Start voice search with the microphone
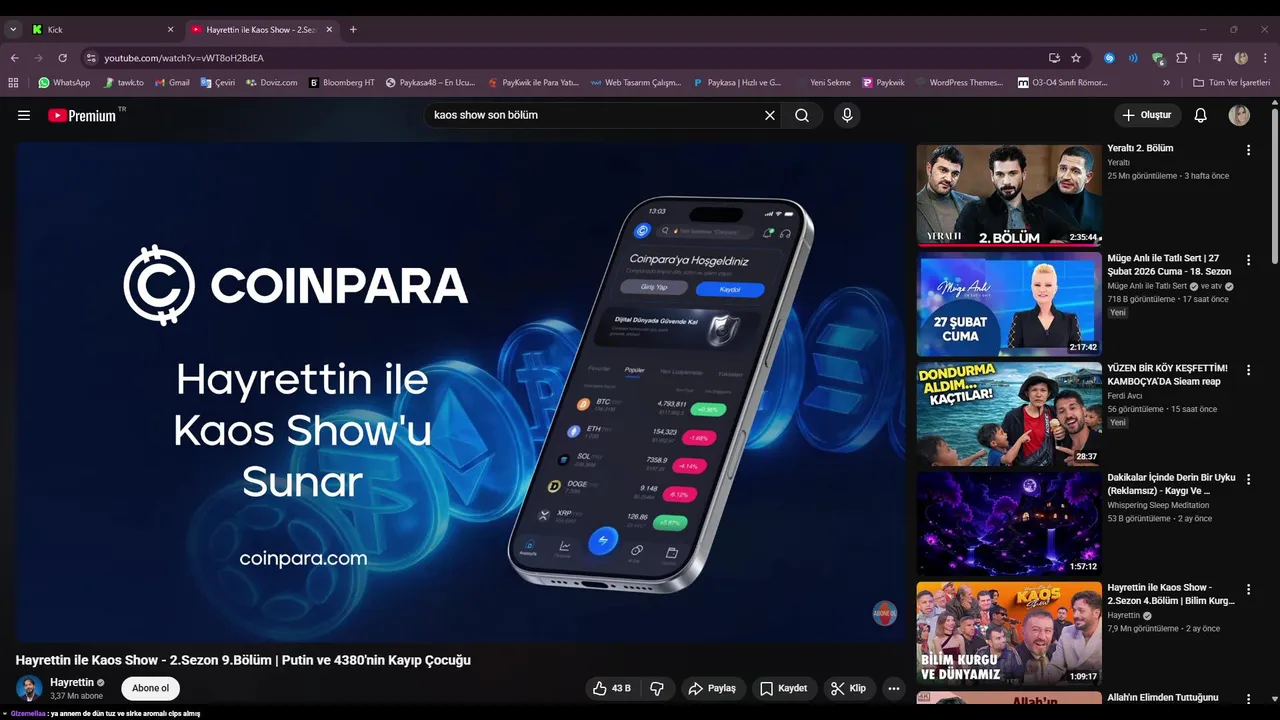Viewport: 1280px width, 720px height. tap(847, 115)
